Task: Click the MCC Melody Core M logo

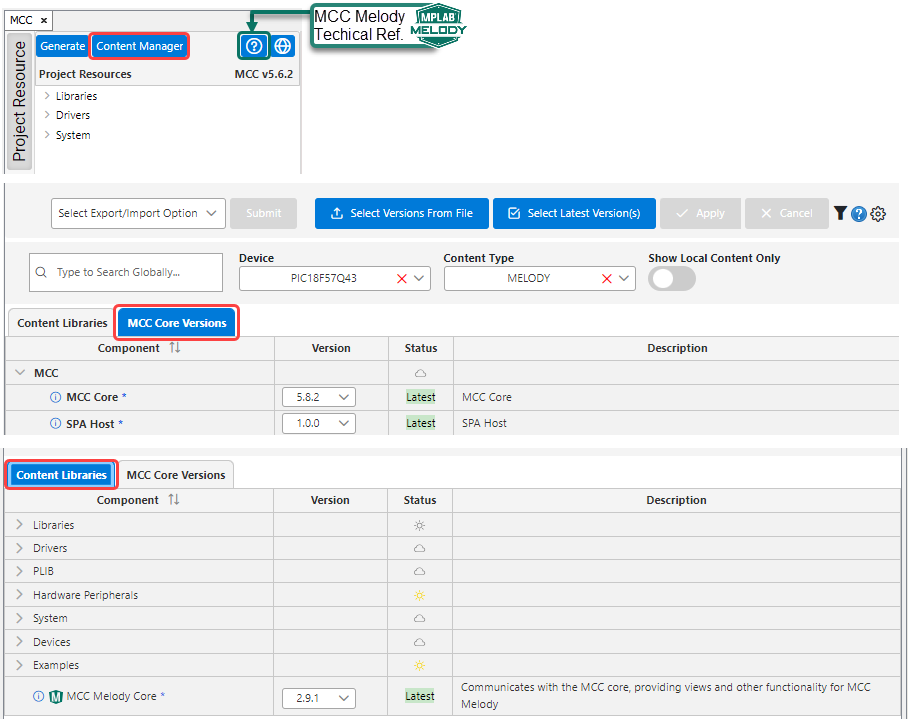Action: [56, 696]
